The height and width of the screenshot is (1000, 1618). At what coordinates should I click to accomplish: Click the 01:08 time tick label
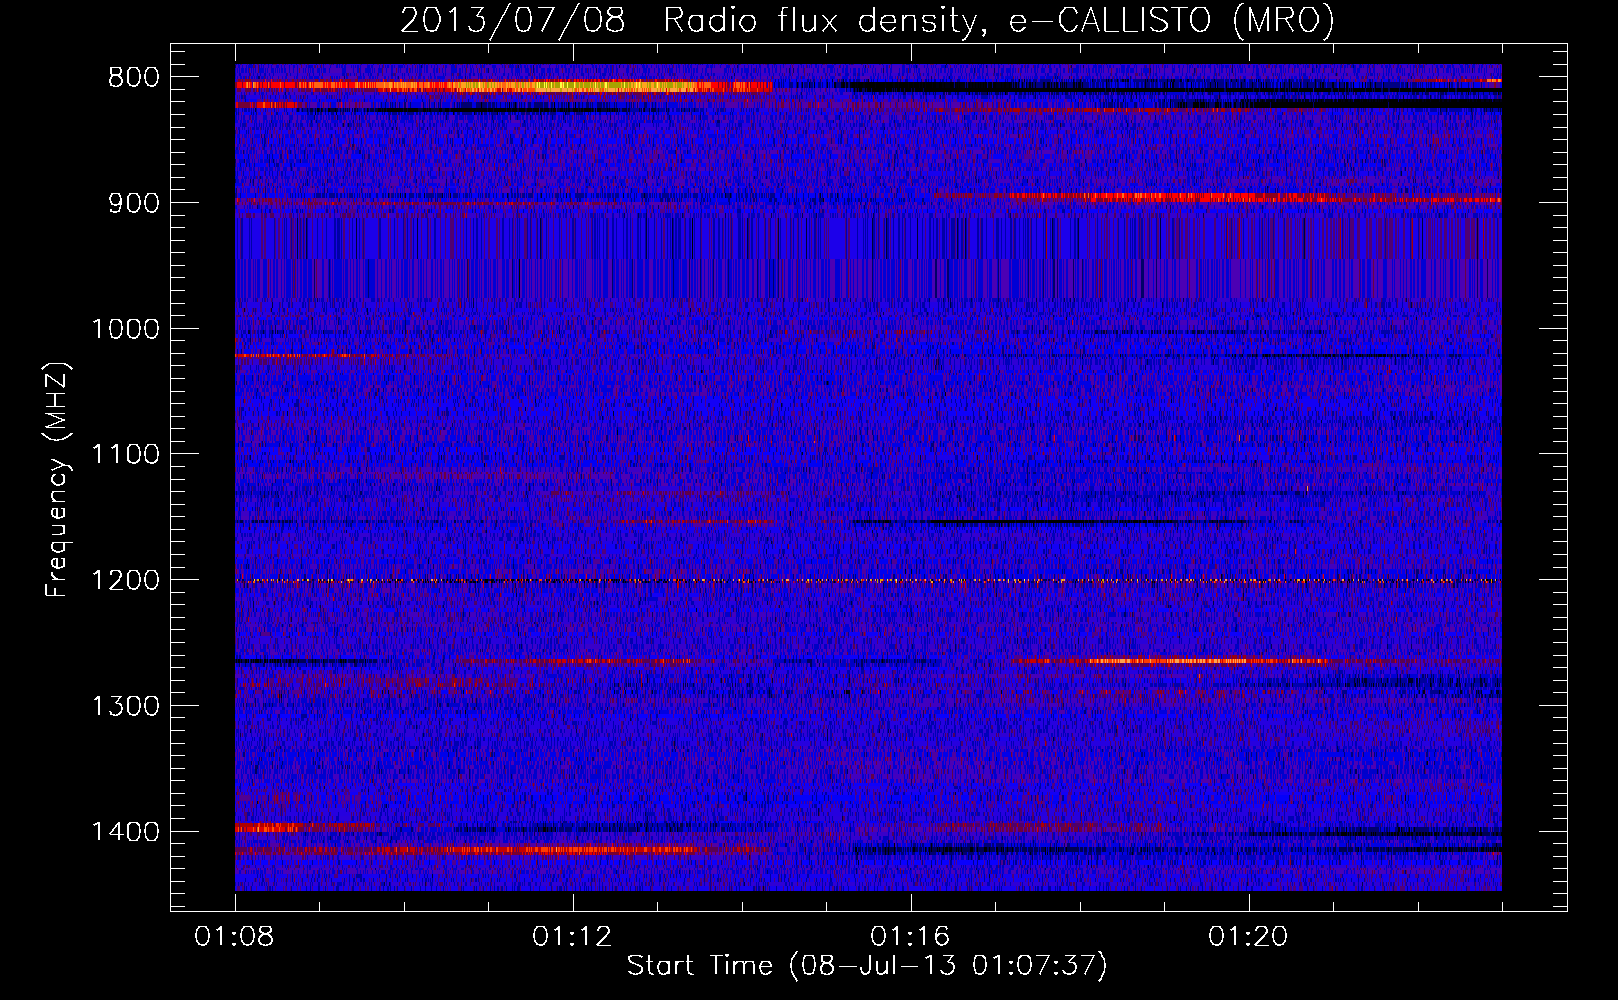[x=234, y=937]
